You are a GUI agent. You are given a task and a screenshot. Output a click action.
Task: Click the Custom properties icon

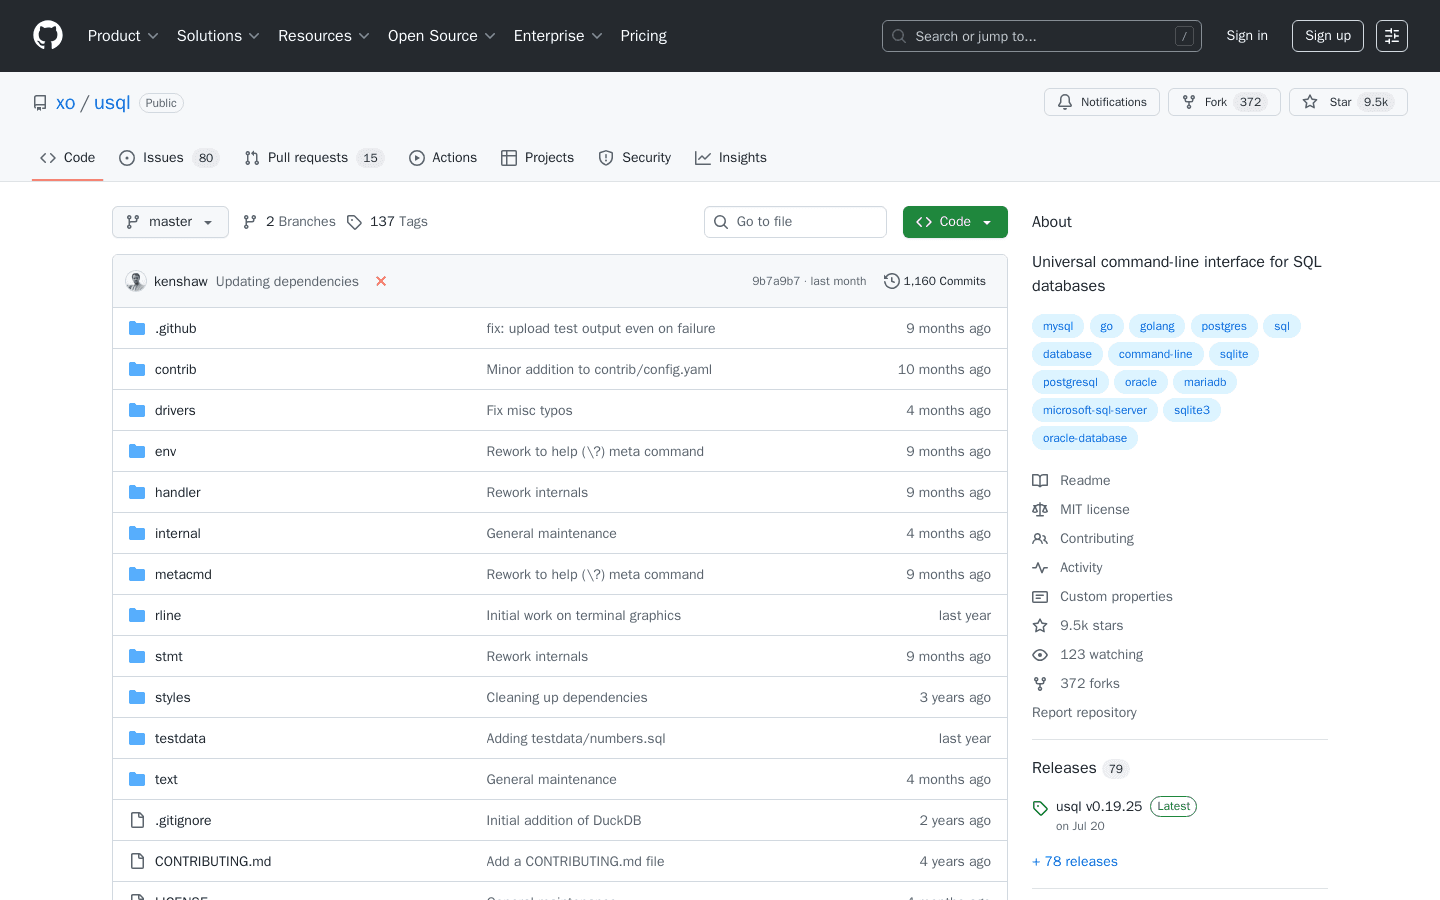(1040, 596)
